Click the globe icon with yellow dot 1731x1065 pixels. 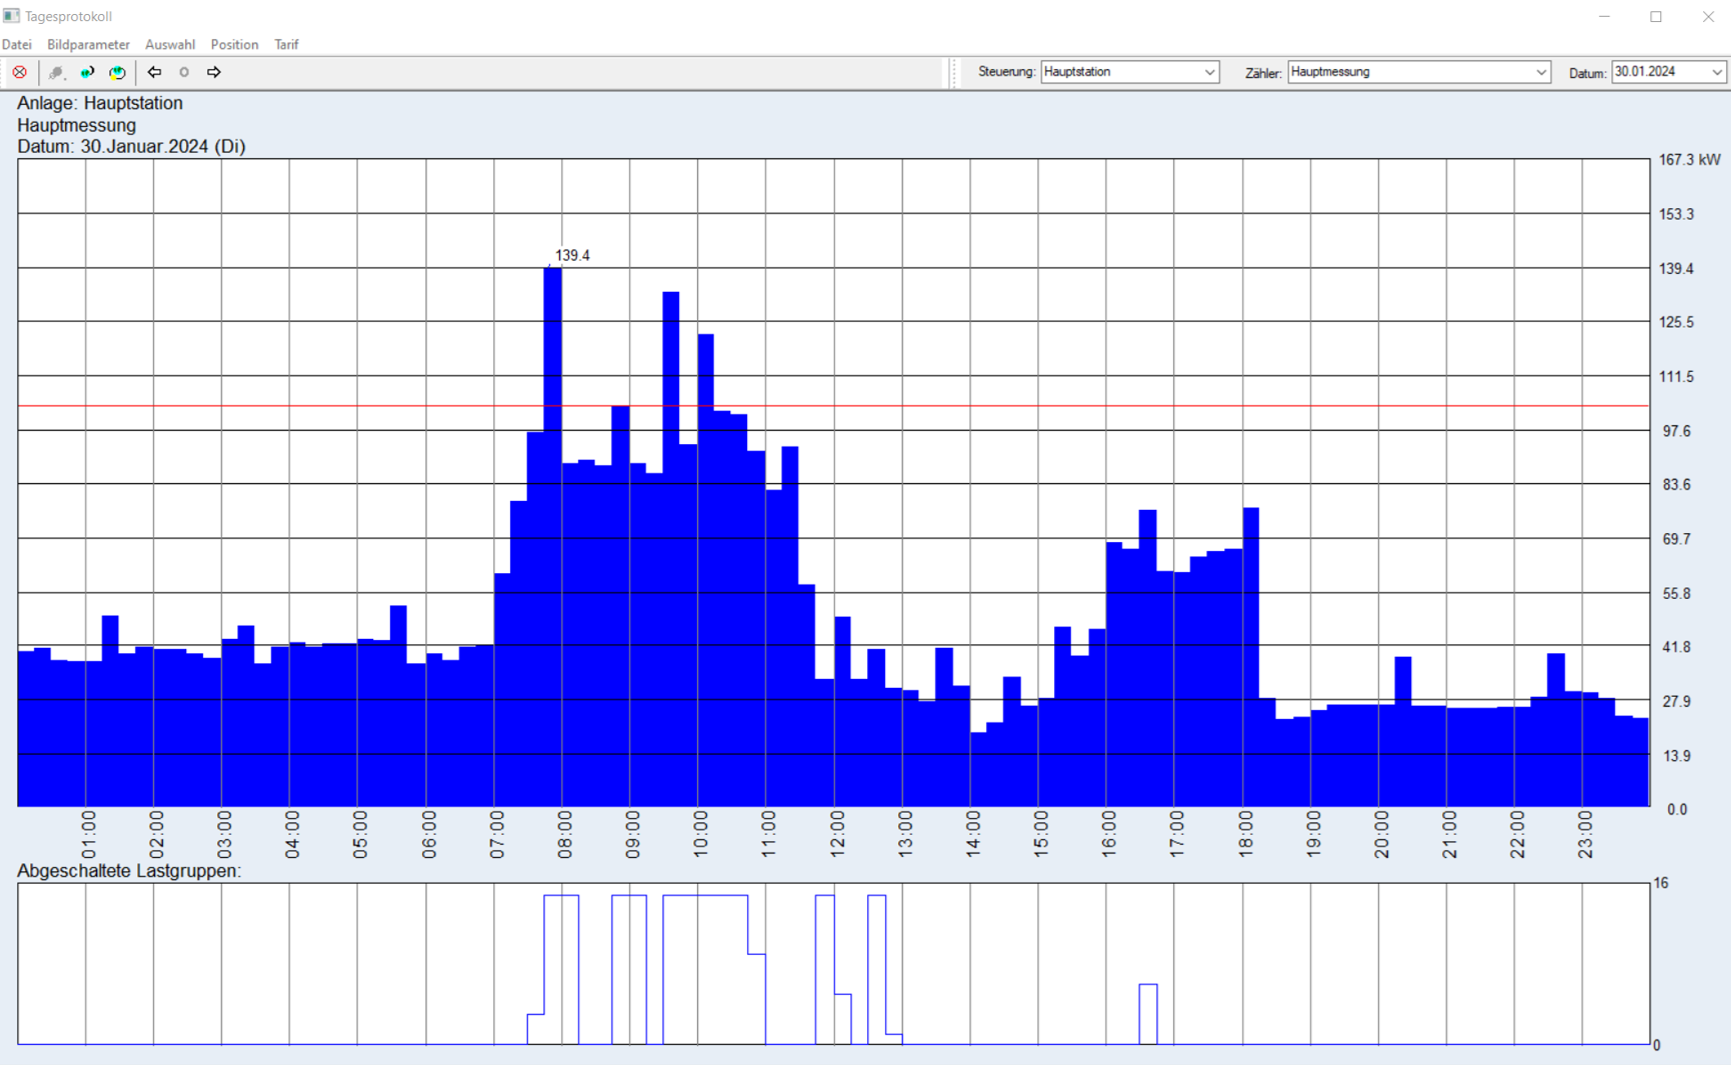pos(118,72)
